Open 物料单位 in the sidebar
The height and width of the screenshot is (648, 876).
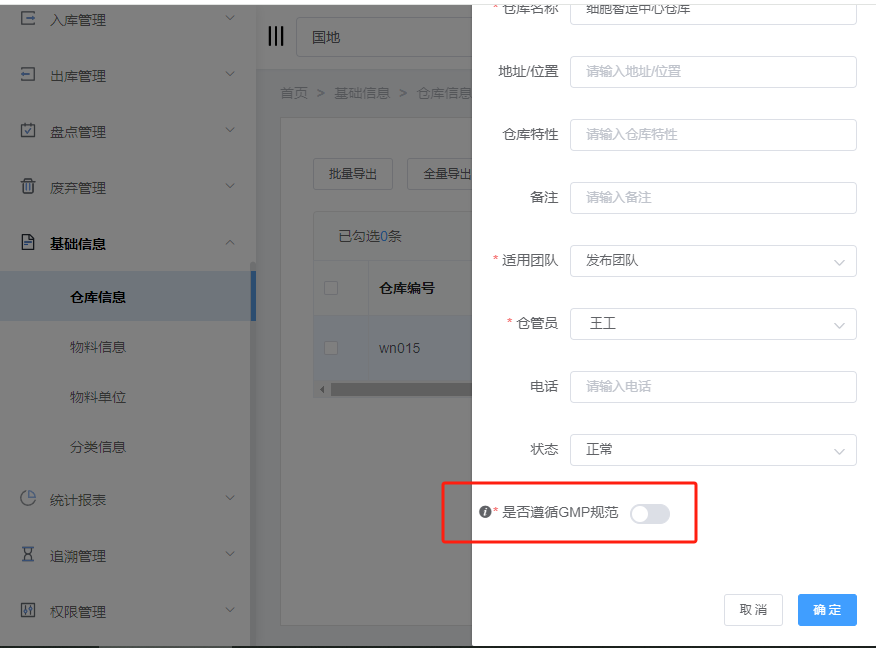tap(98, 397)
